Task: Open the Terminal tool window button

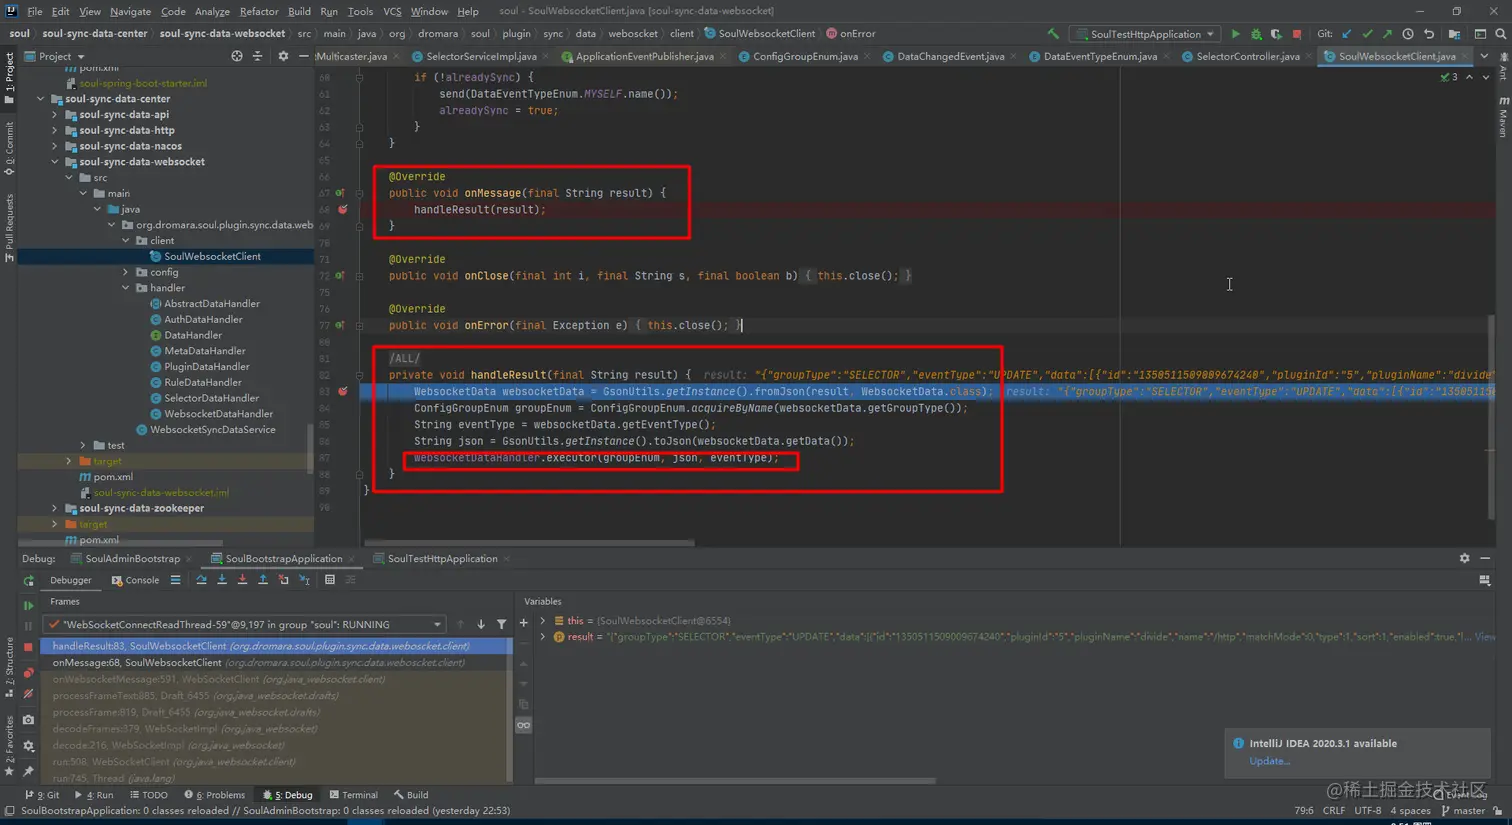Action: [353, 795]
